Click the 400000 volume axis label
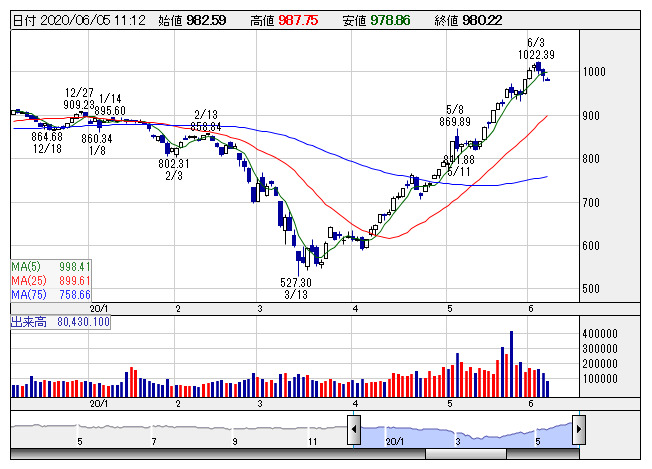Image resolution: width=652 pixels, height=469 pixels. tap(600, 333)
